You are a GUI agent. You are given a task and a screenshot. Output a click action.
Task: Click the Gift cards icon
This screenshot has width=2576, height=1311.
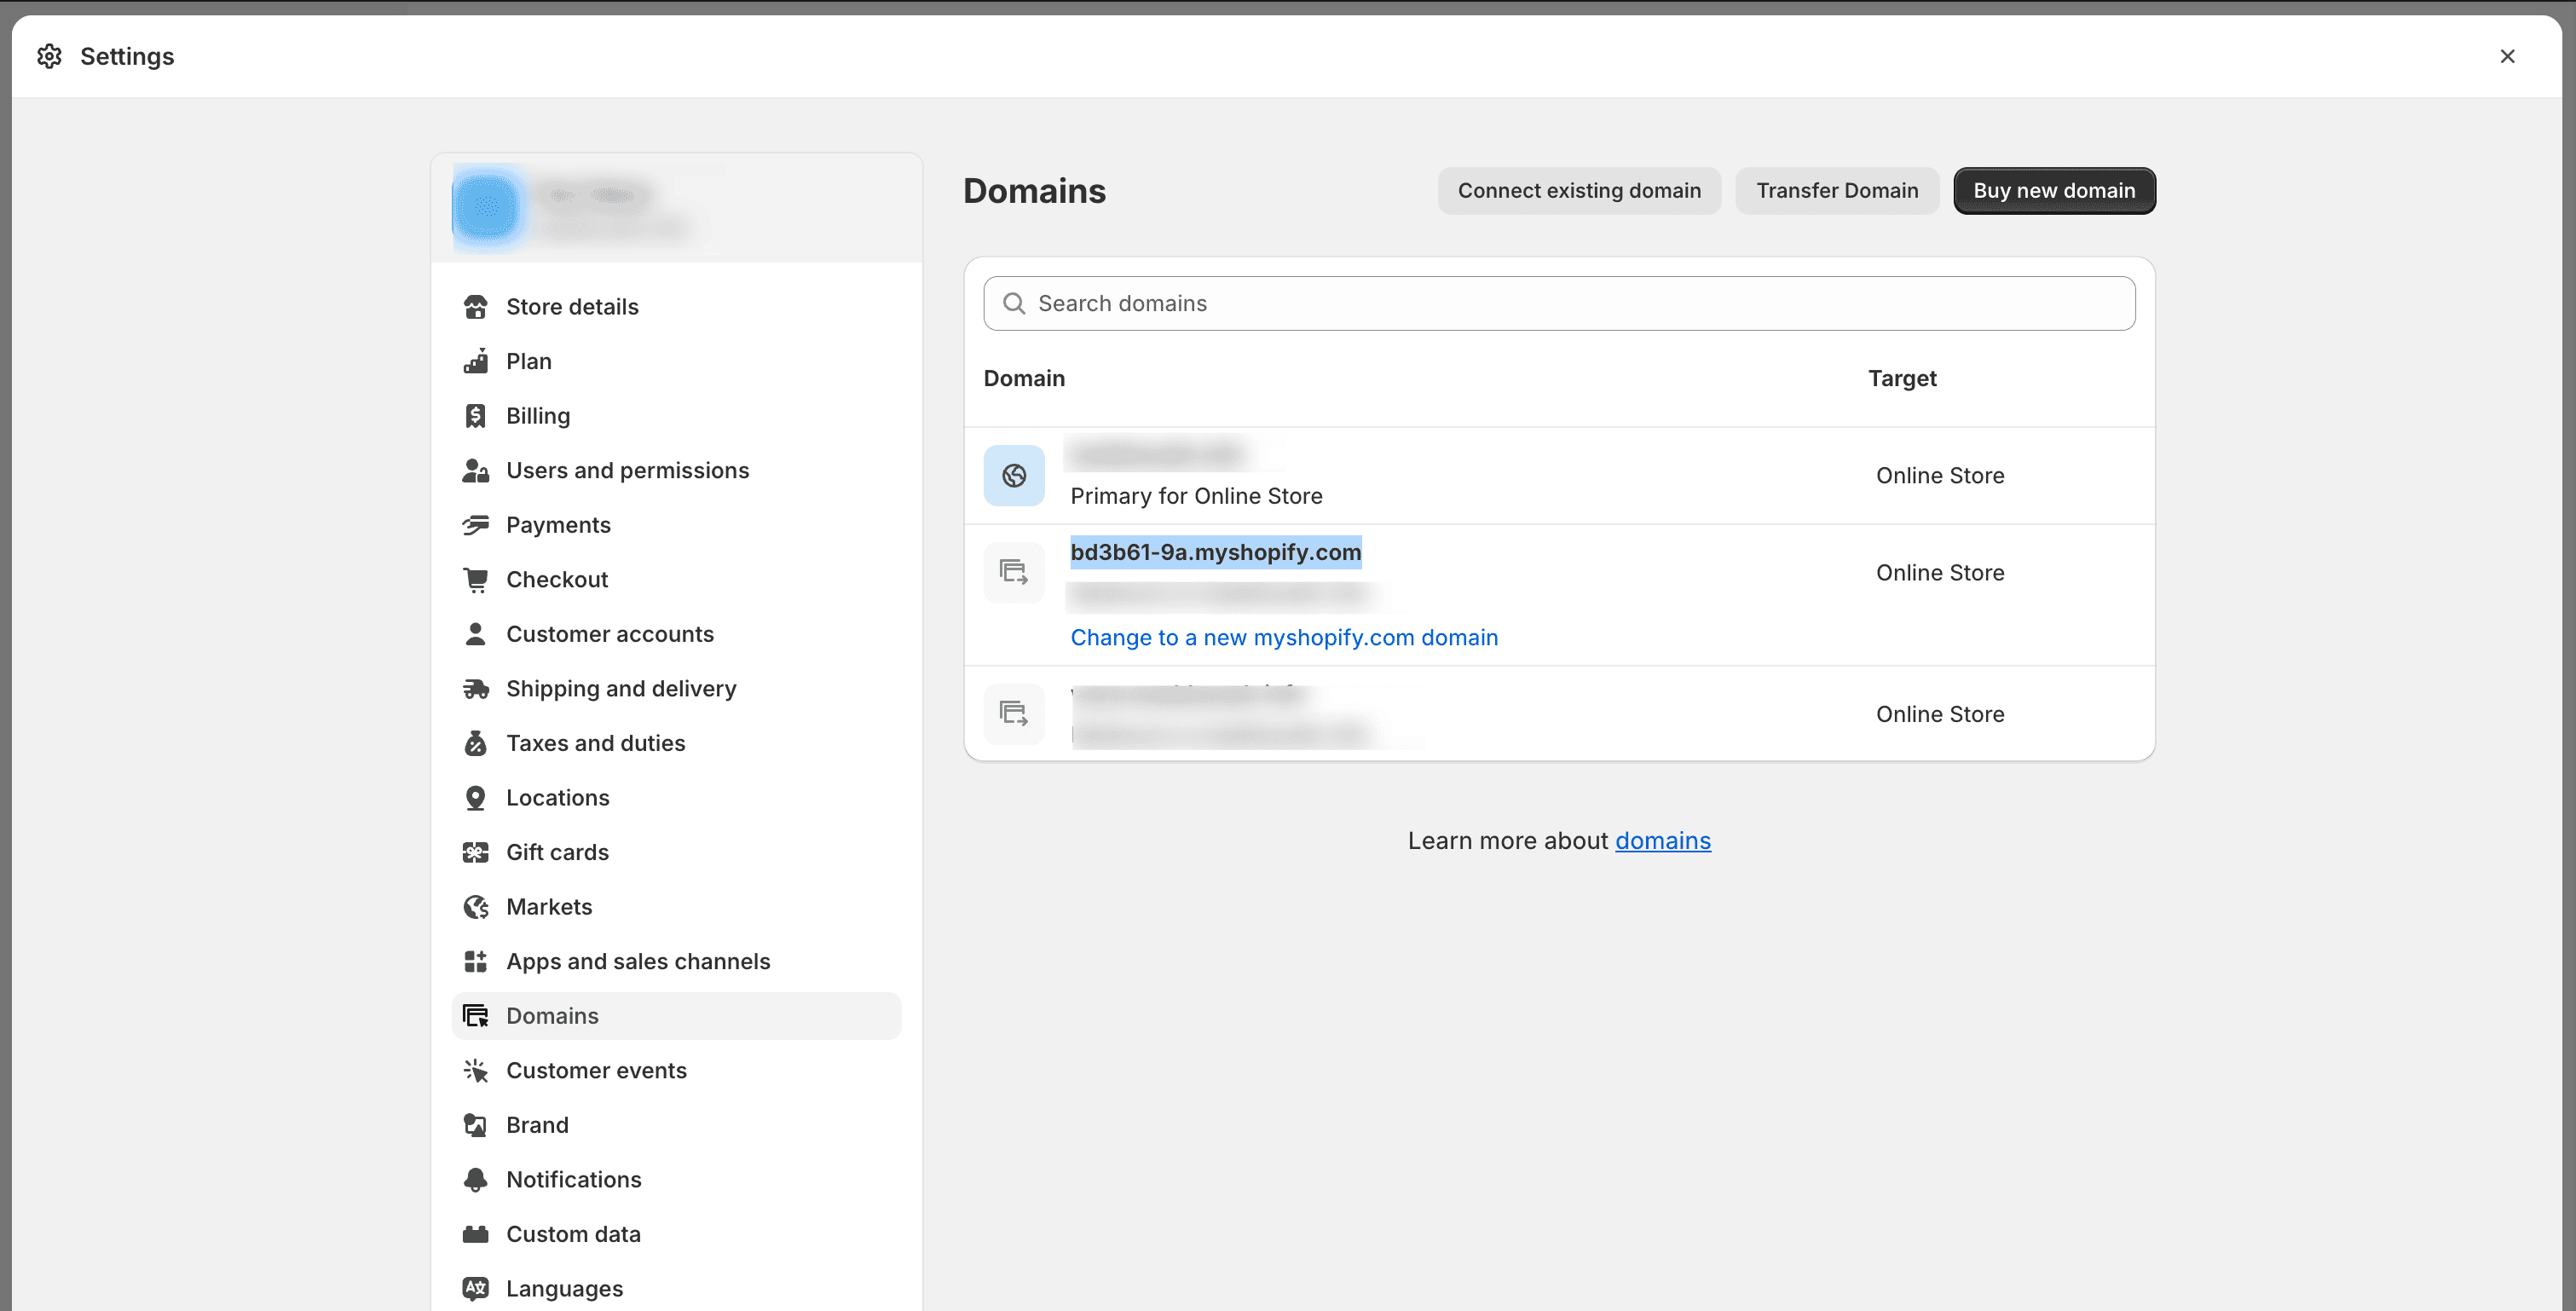pyautogui.click(x=475, y=853)
